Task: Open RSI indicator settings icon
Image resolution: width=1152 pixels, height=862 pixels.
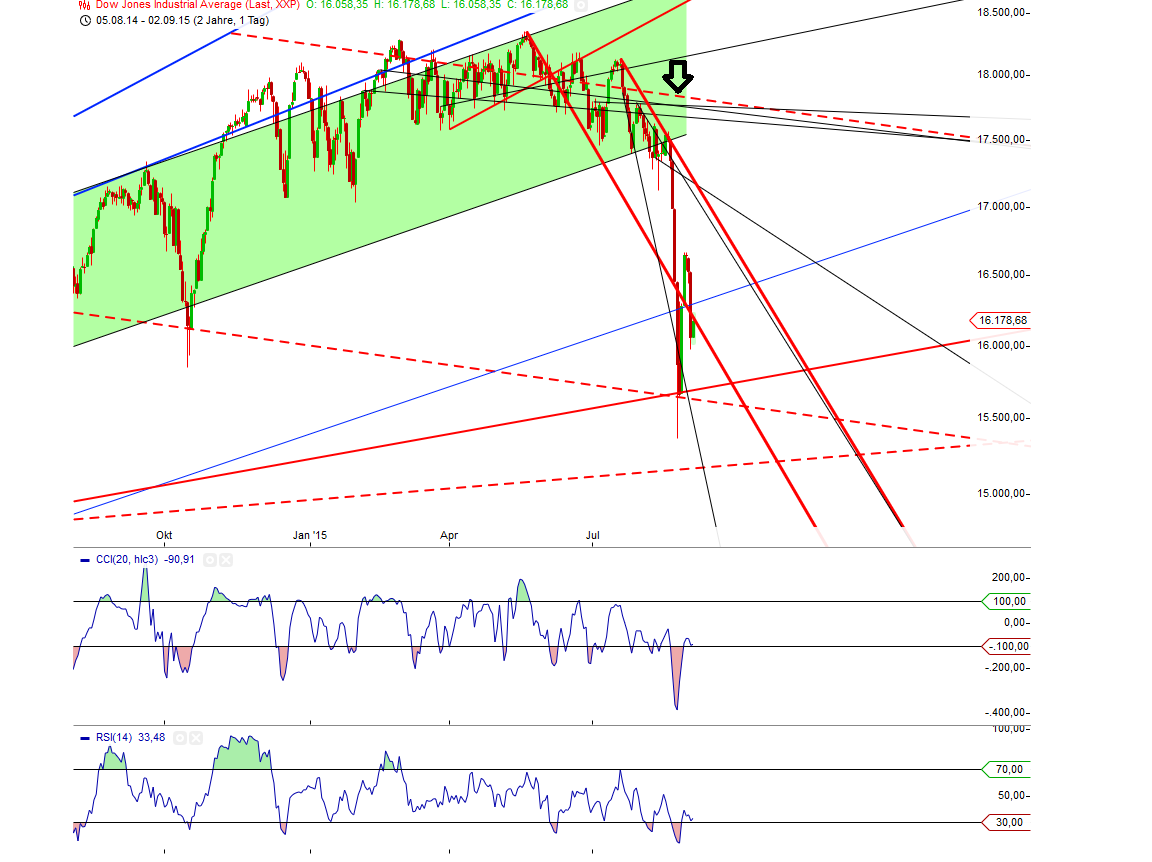Action: coord(179,737)
